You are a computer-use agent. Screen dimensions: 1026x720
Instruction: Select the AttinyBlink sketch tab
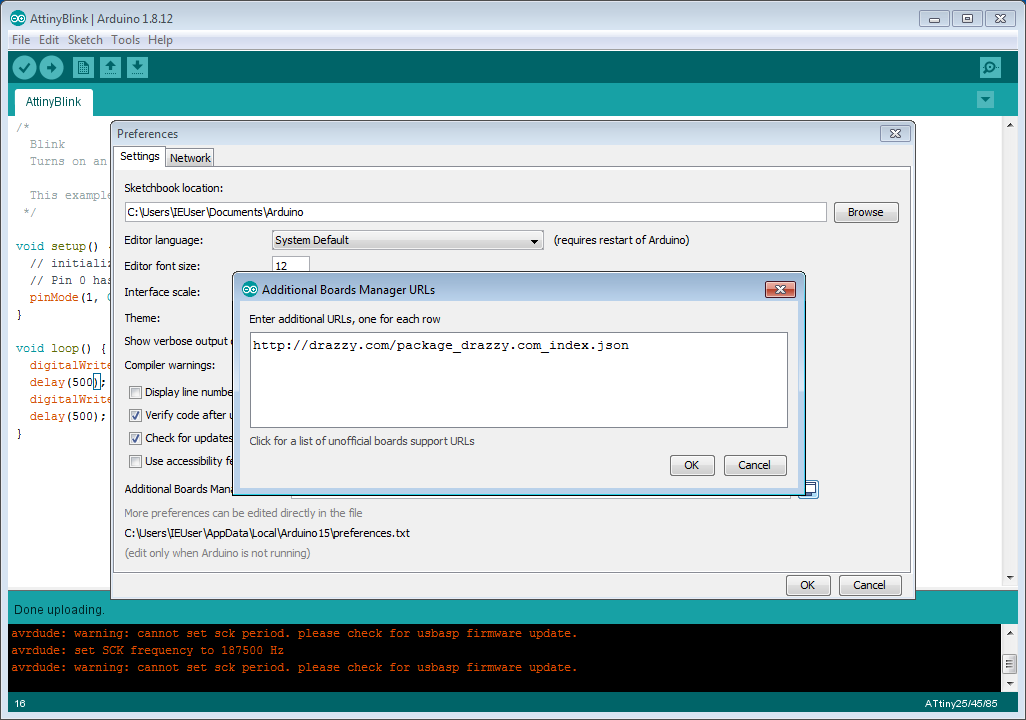pyautogui.click(x=53, y=102)
